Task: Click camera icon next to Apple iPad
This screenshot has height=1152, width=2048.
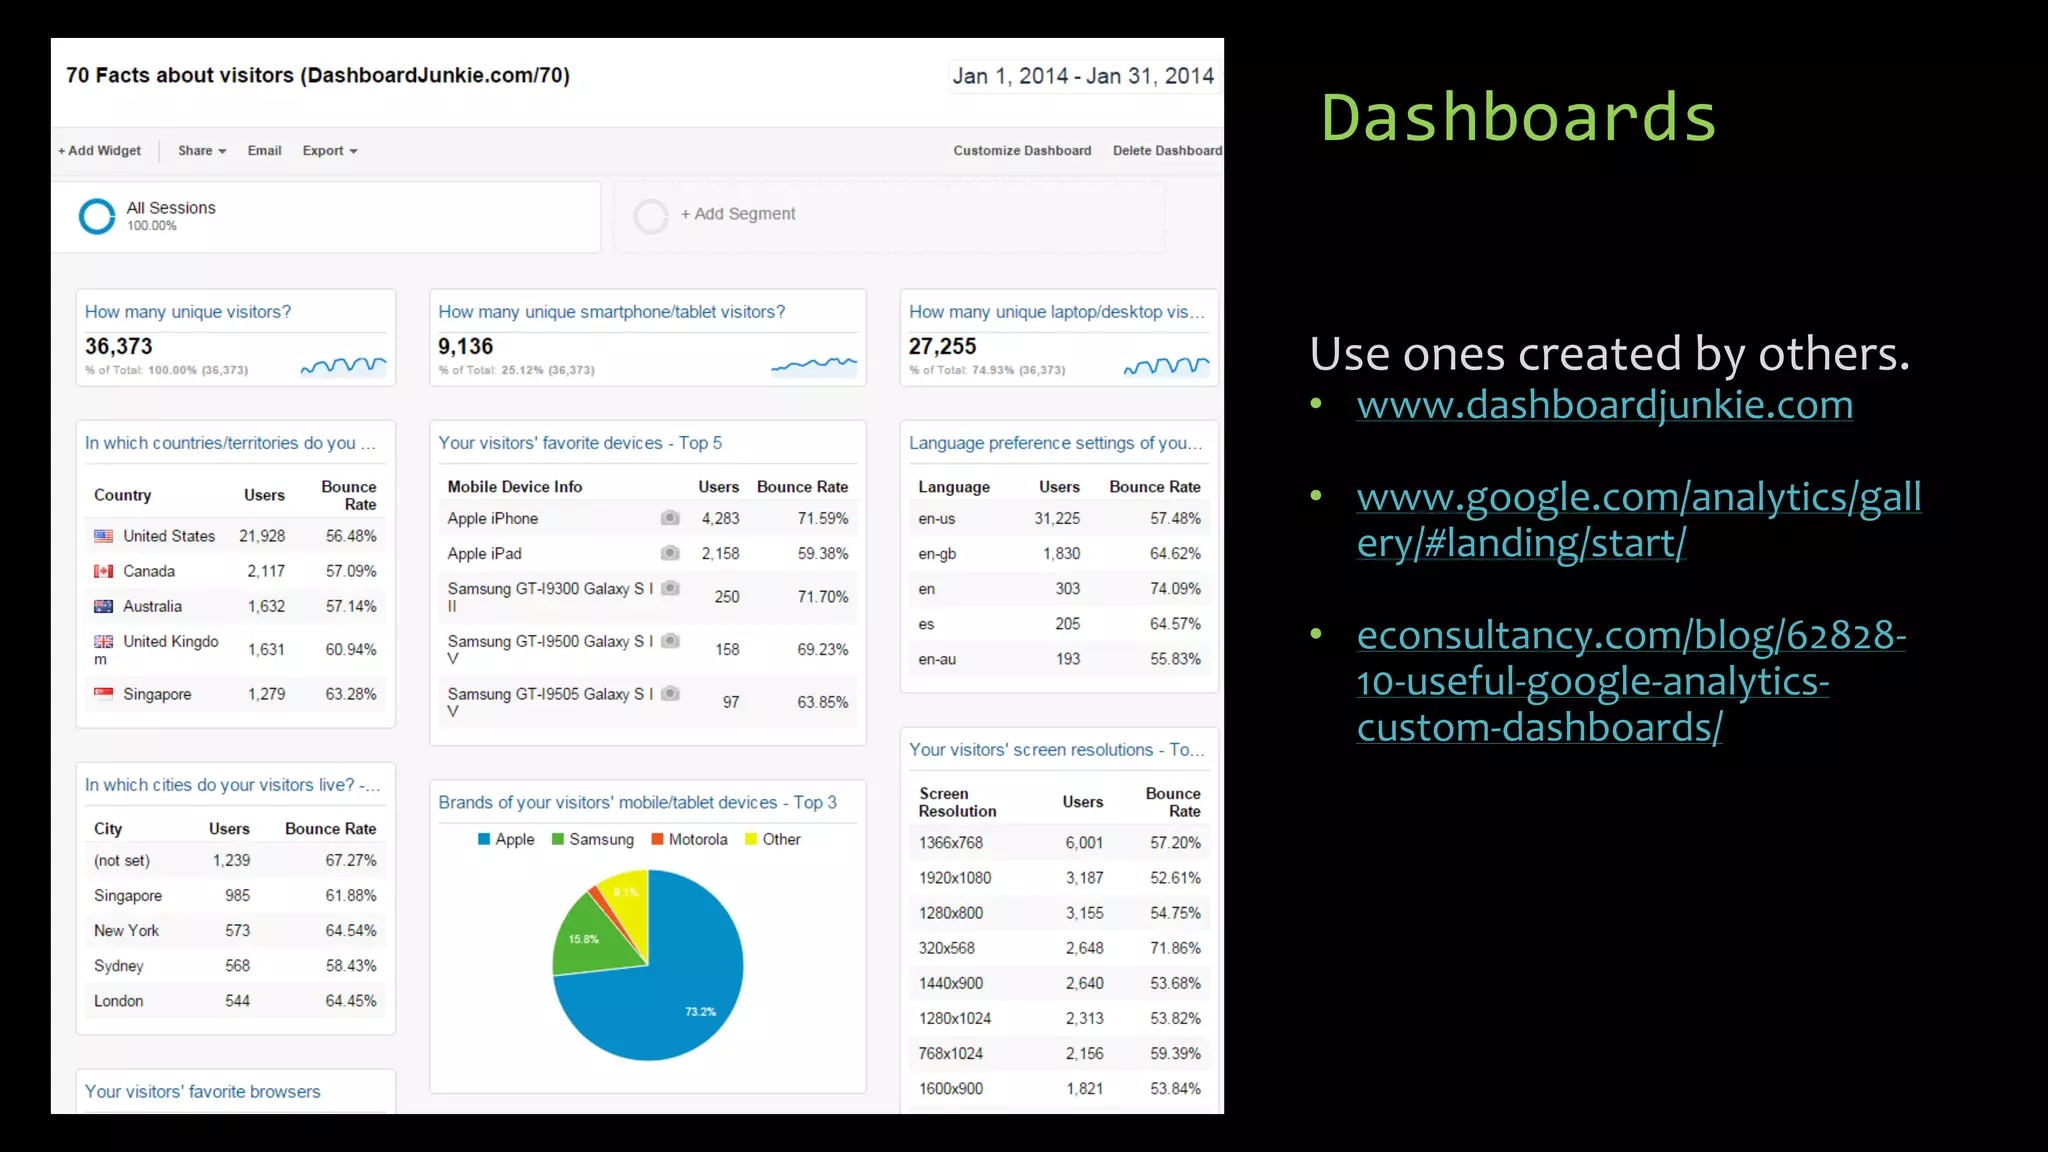Action: [x=670, y=553]
